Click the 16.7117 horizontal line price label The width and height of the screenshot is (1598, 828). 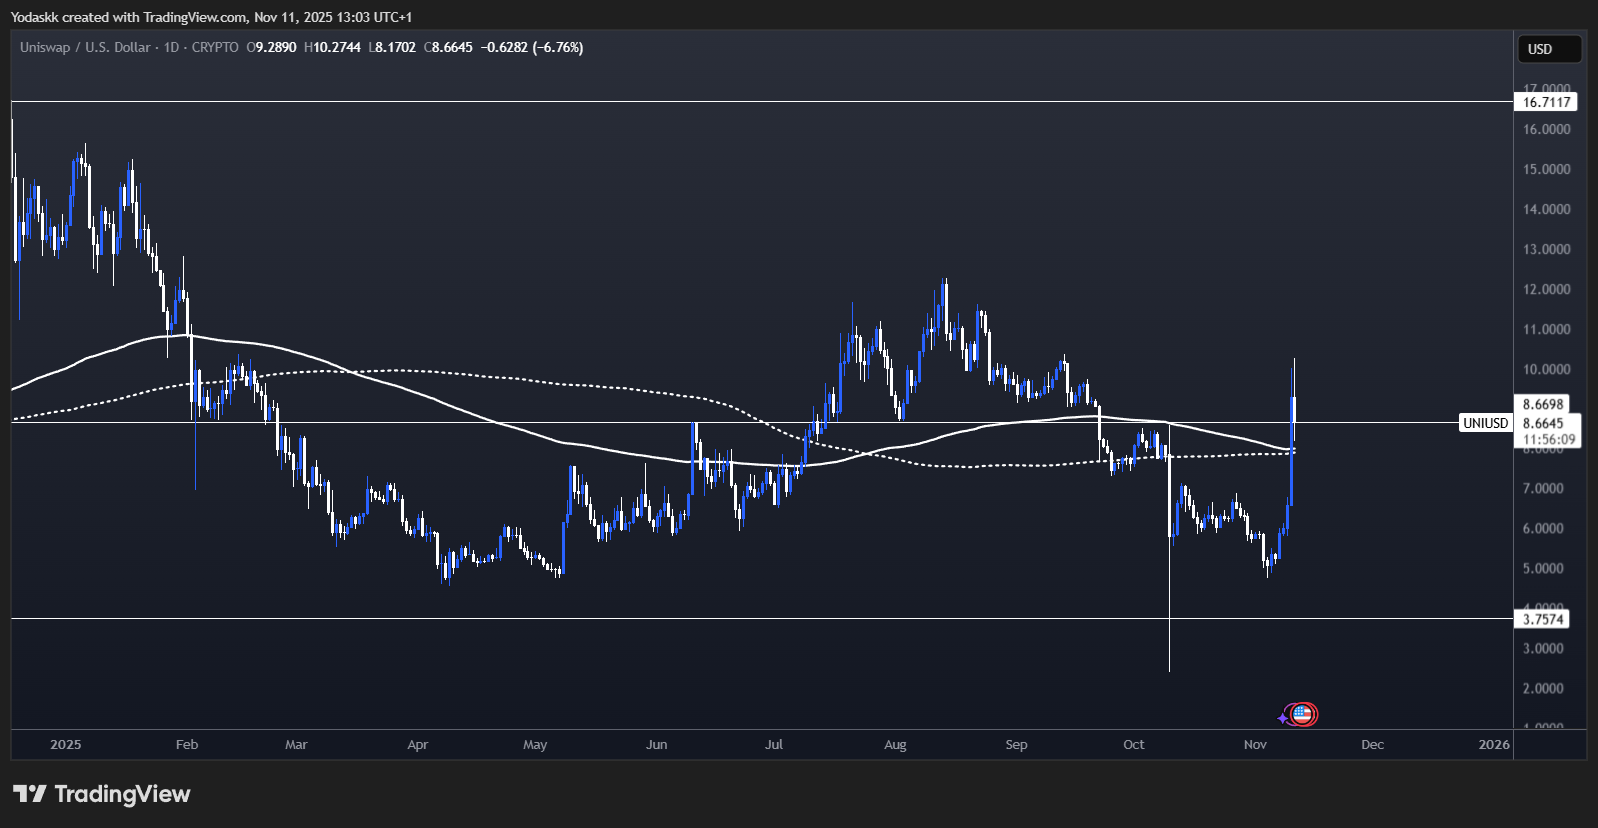click(x=1546, y=102)
